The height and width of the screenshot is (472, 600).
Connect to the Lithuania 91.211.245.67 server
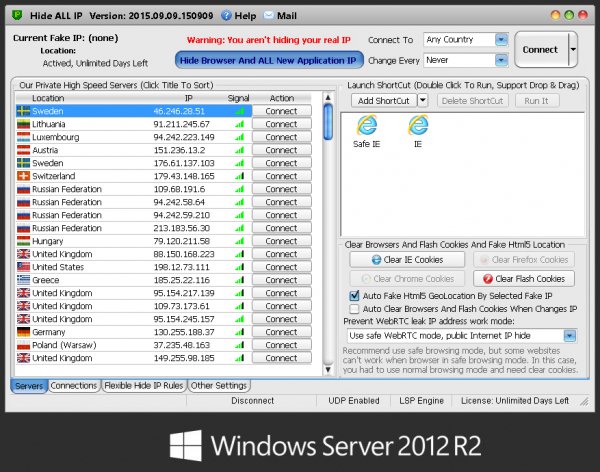tap(282, 124)
